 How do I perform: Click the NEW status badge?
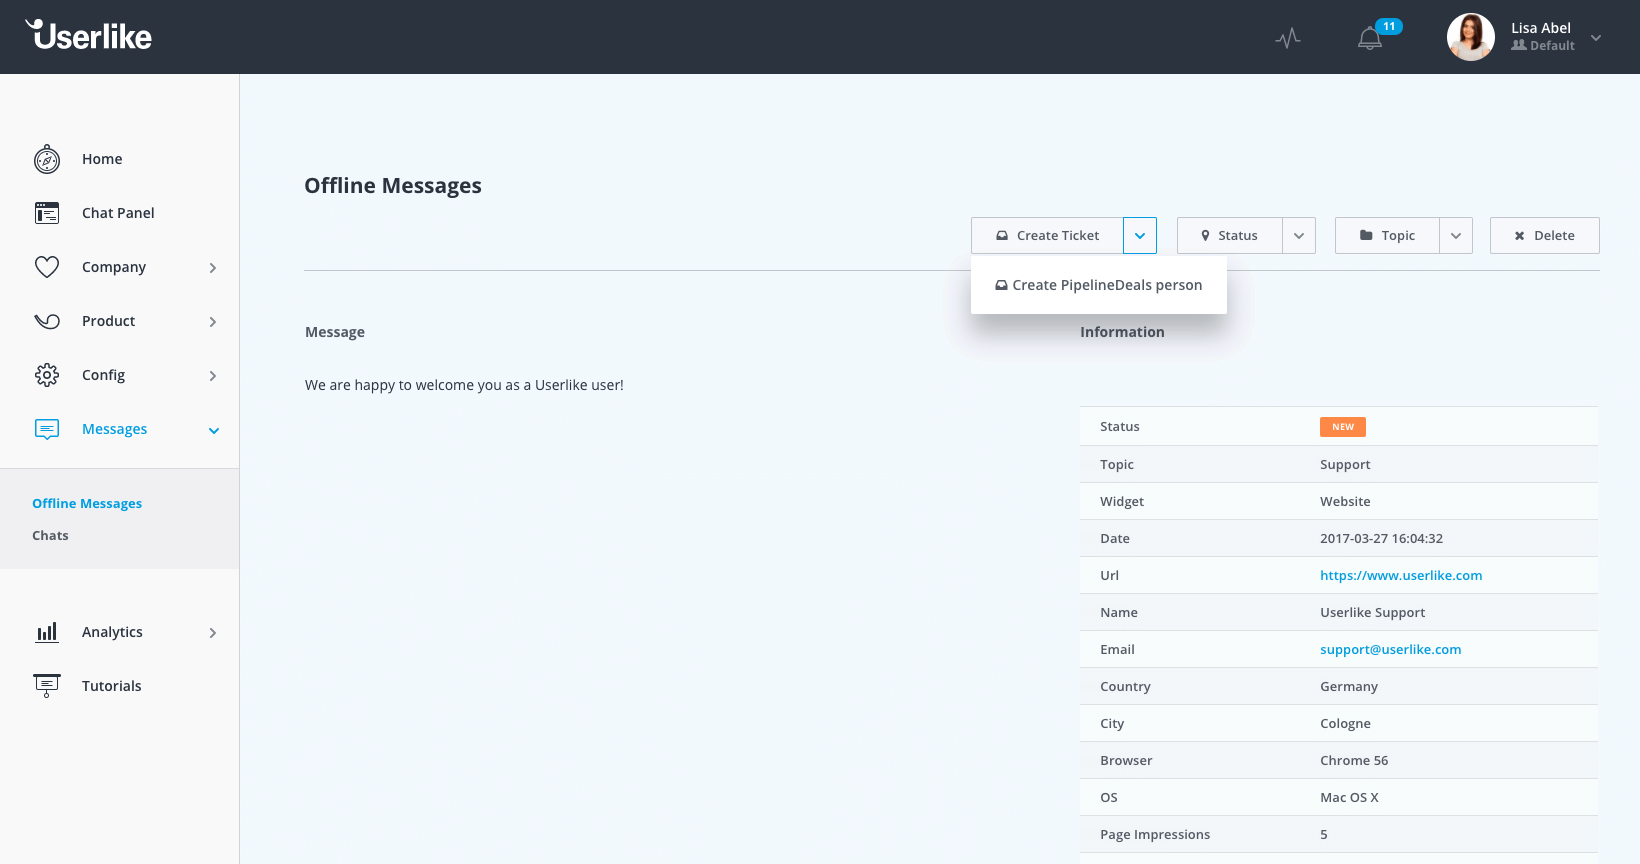click(1342, 427)
